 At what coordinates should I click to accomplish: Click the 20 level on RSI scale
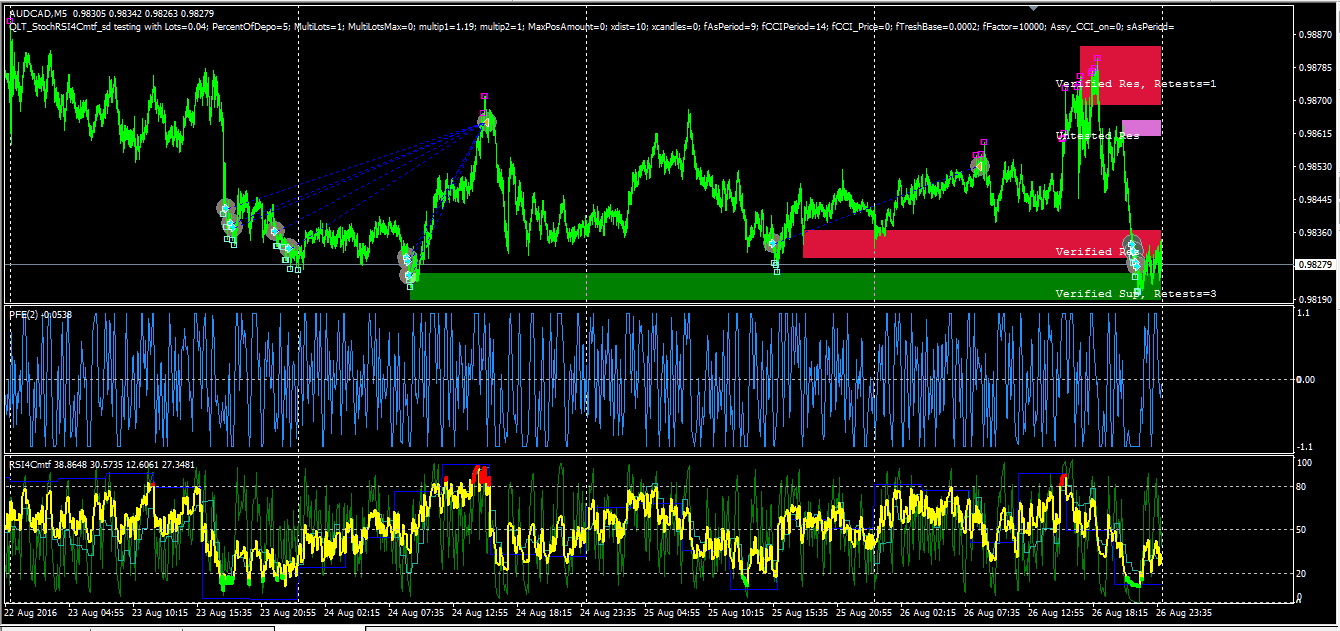[1301, 573]
